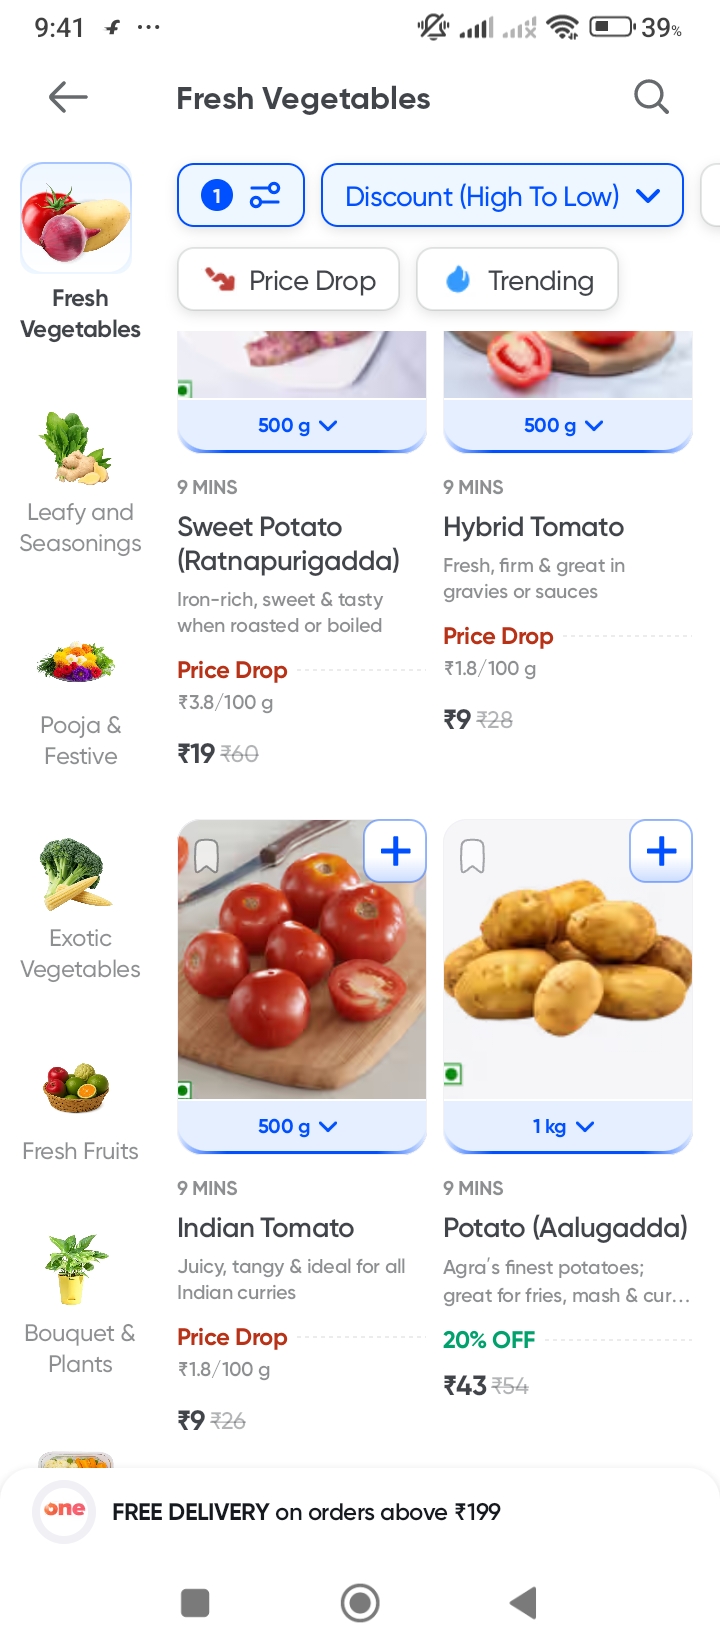The image size is (720, 1650).
Task: Add Indian Tomato with plus icon
Action: pyautogui.click(x=395, y=852)
